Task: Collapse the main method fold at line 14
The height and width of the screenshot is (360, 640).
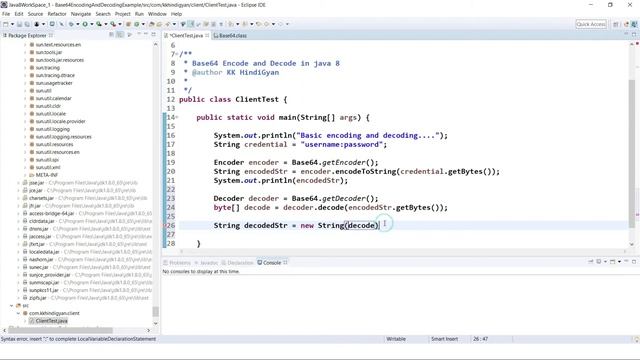Action: pos(177,118)
